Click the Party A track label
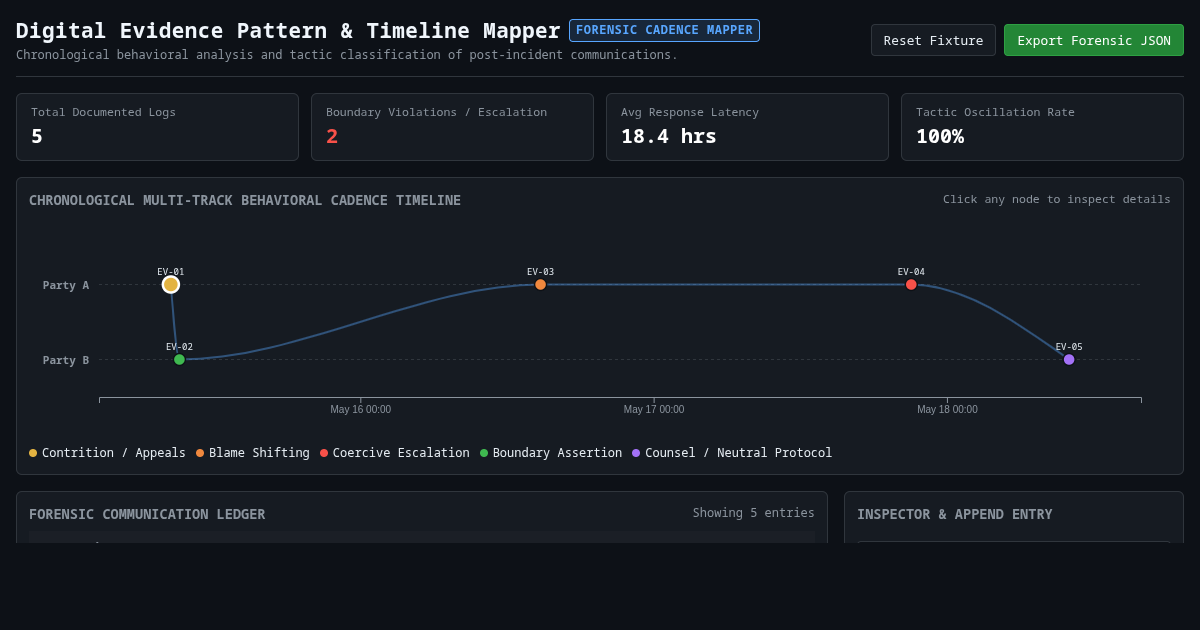 pos(66,285)
